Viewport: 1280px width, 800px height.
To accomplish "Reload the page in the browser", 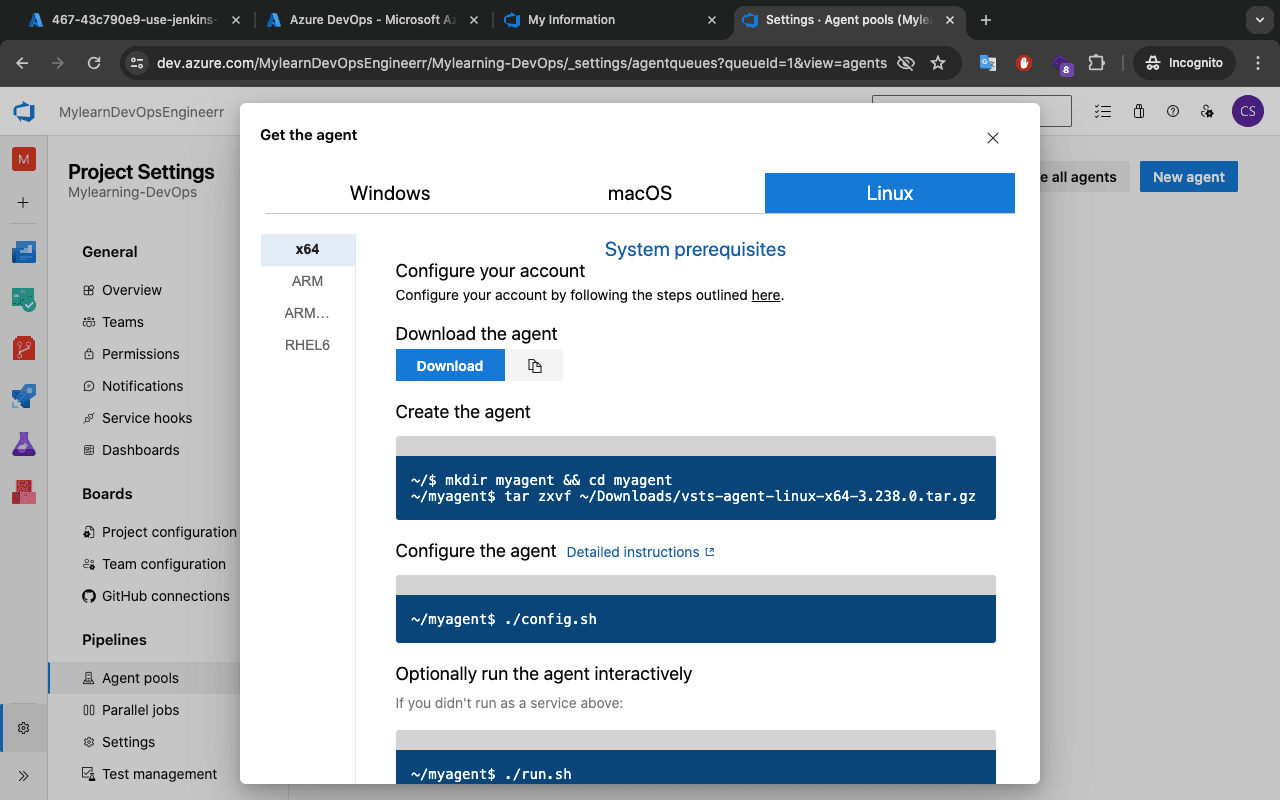I will tap(94, 63).
